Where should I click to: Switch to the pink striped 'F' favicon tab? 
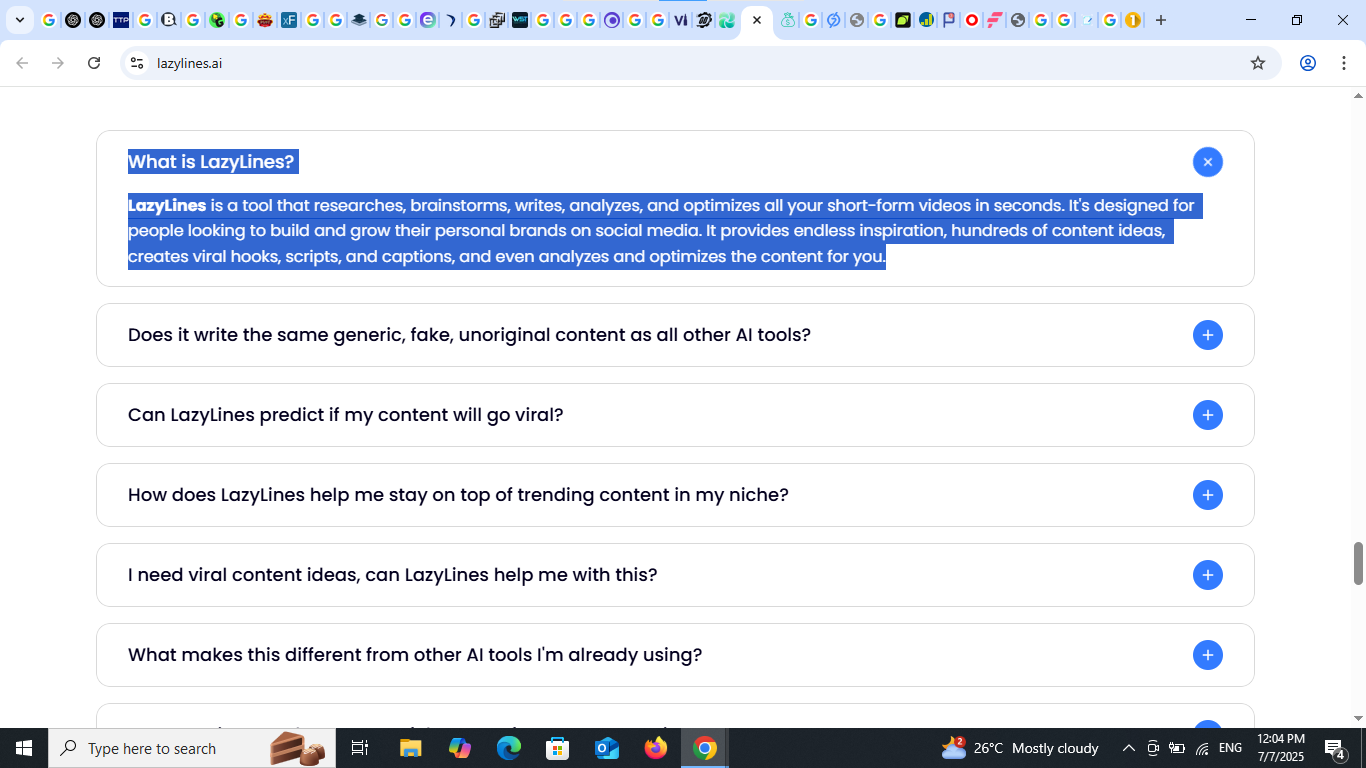pyautogui.click(x=995, y=20)
